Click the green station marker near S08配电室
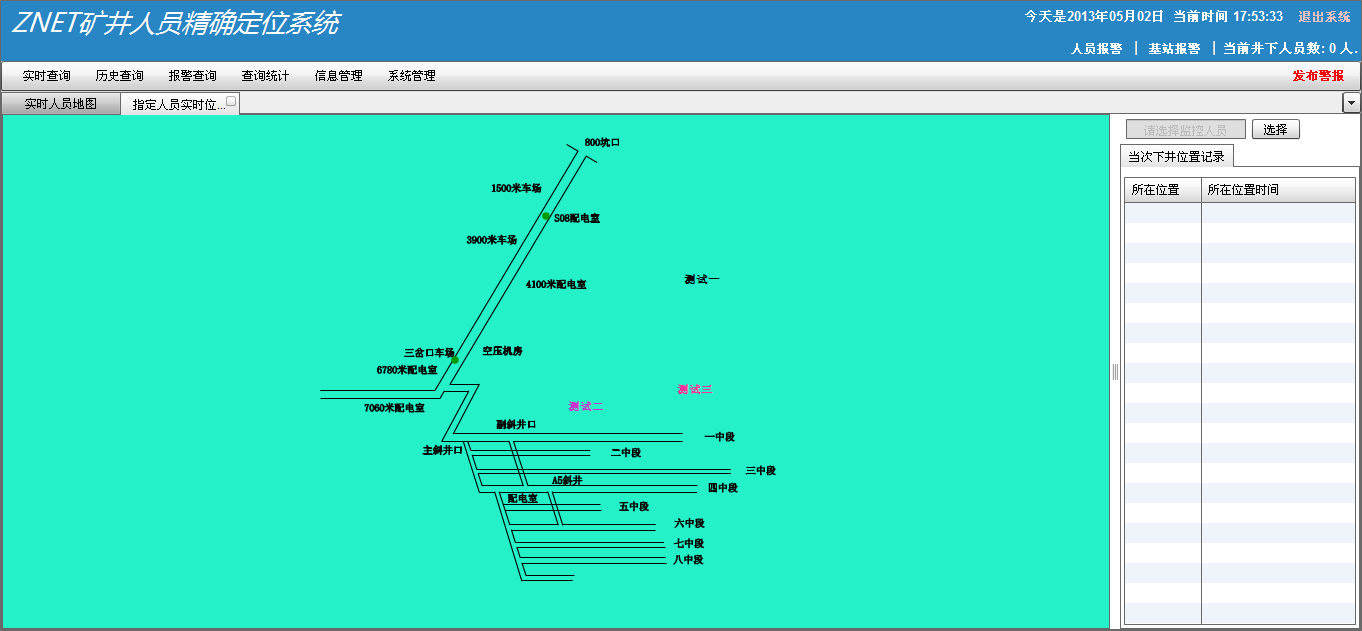 tap(546, 216)
